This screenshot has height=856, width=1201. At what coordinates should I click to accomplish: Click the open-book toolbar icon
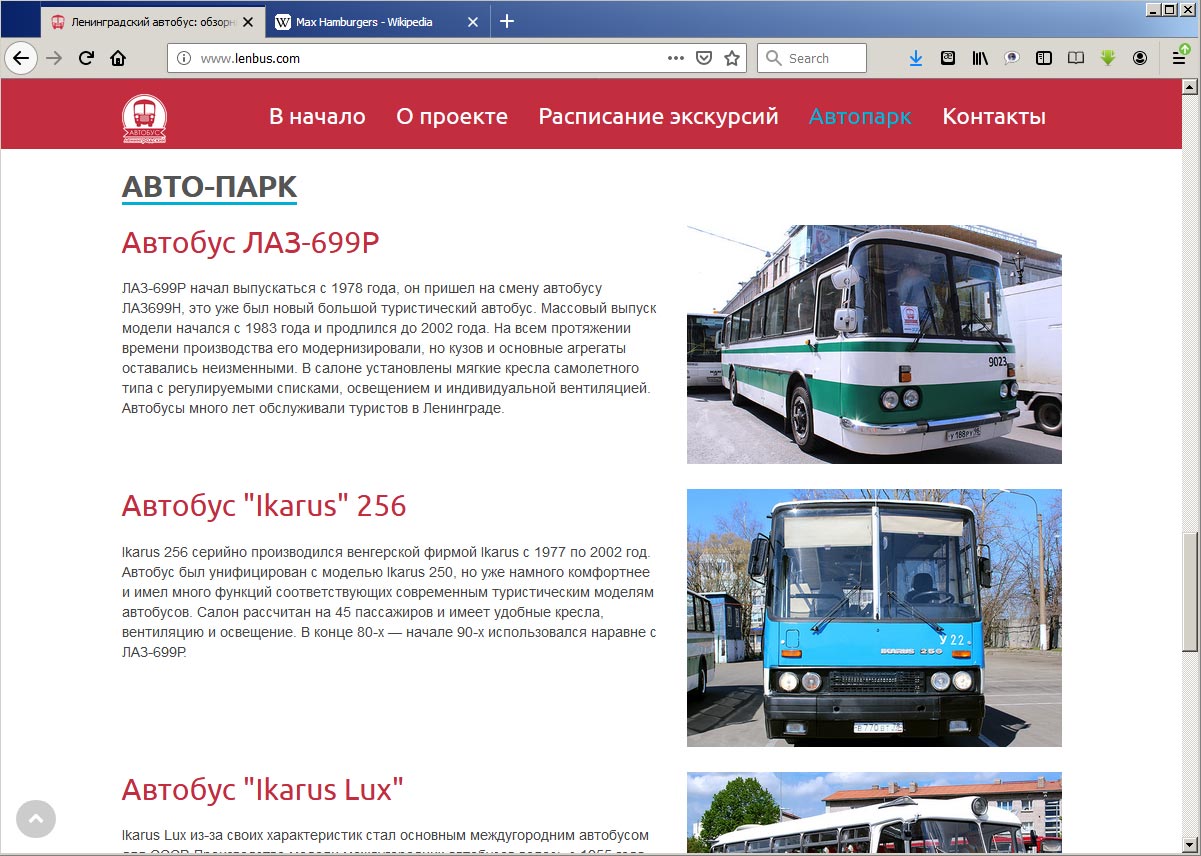point(1076,58)
